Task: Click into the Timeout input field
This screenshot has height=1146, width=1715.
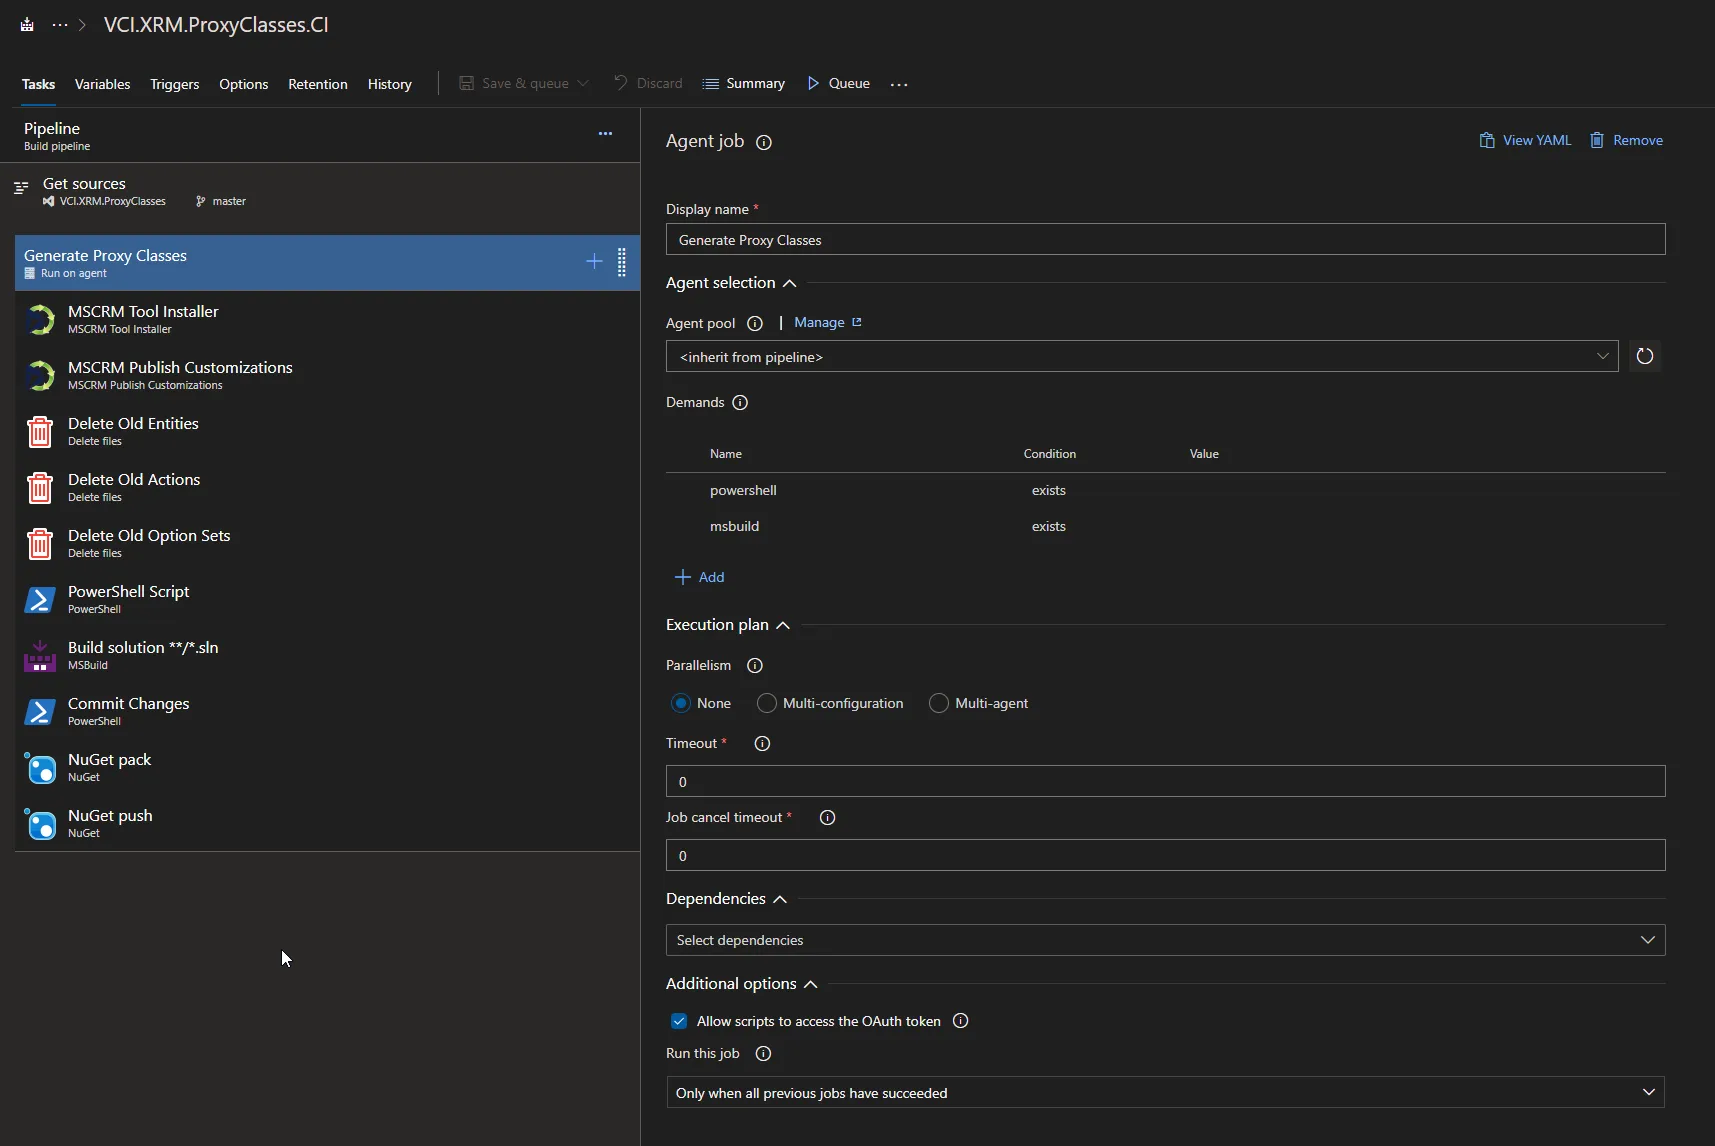Action: point(1165,782)
